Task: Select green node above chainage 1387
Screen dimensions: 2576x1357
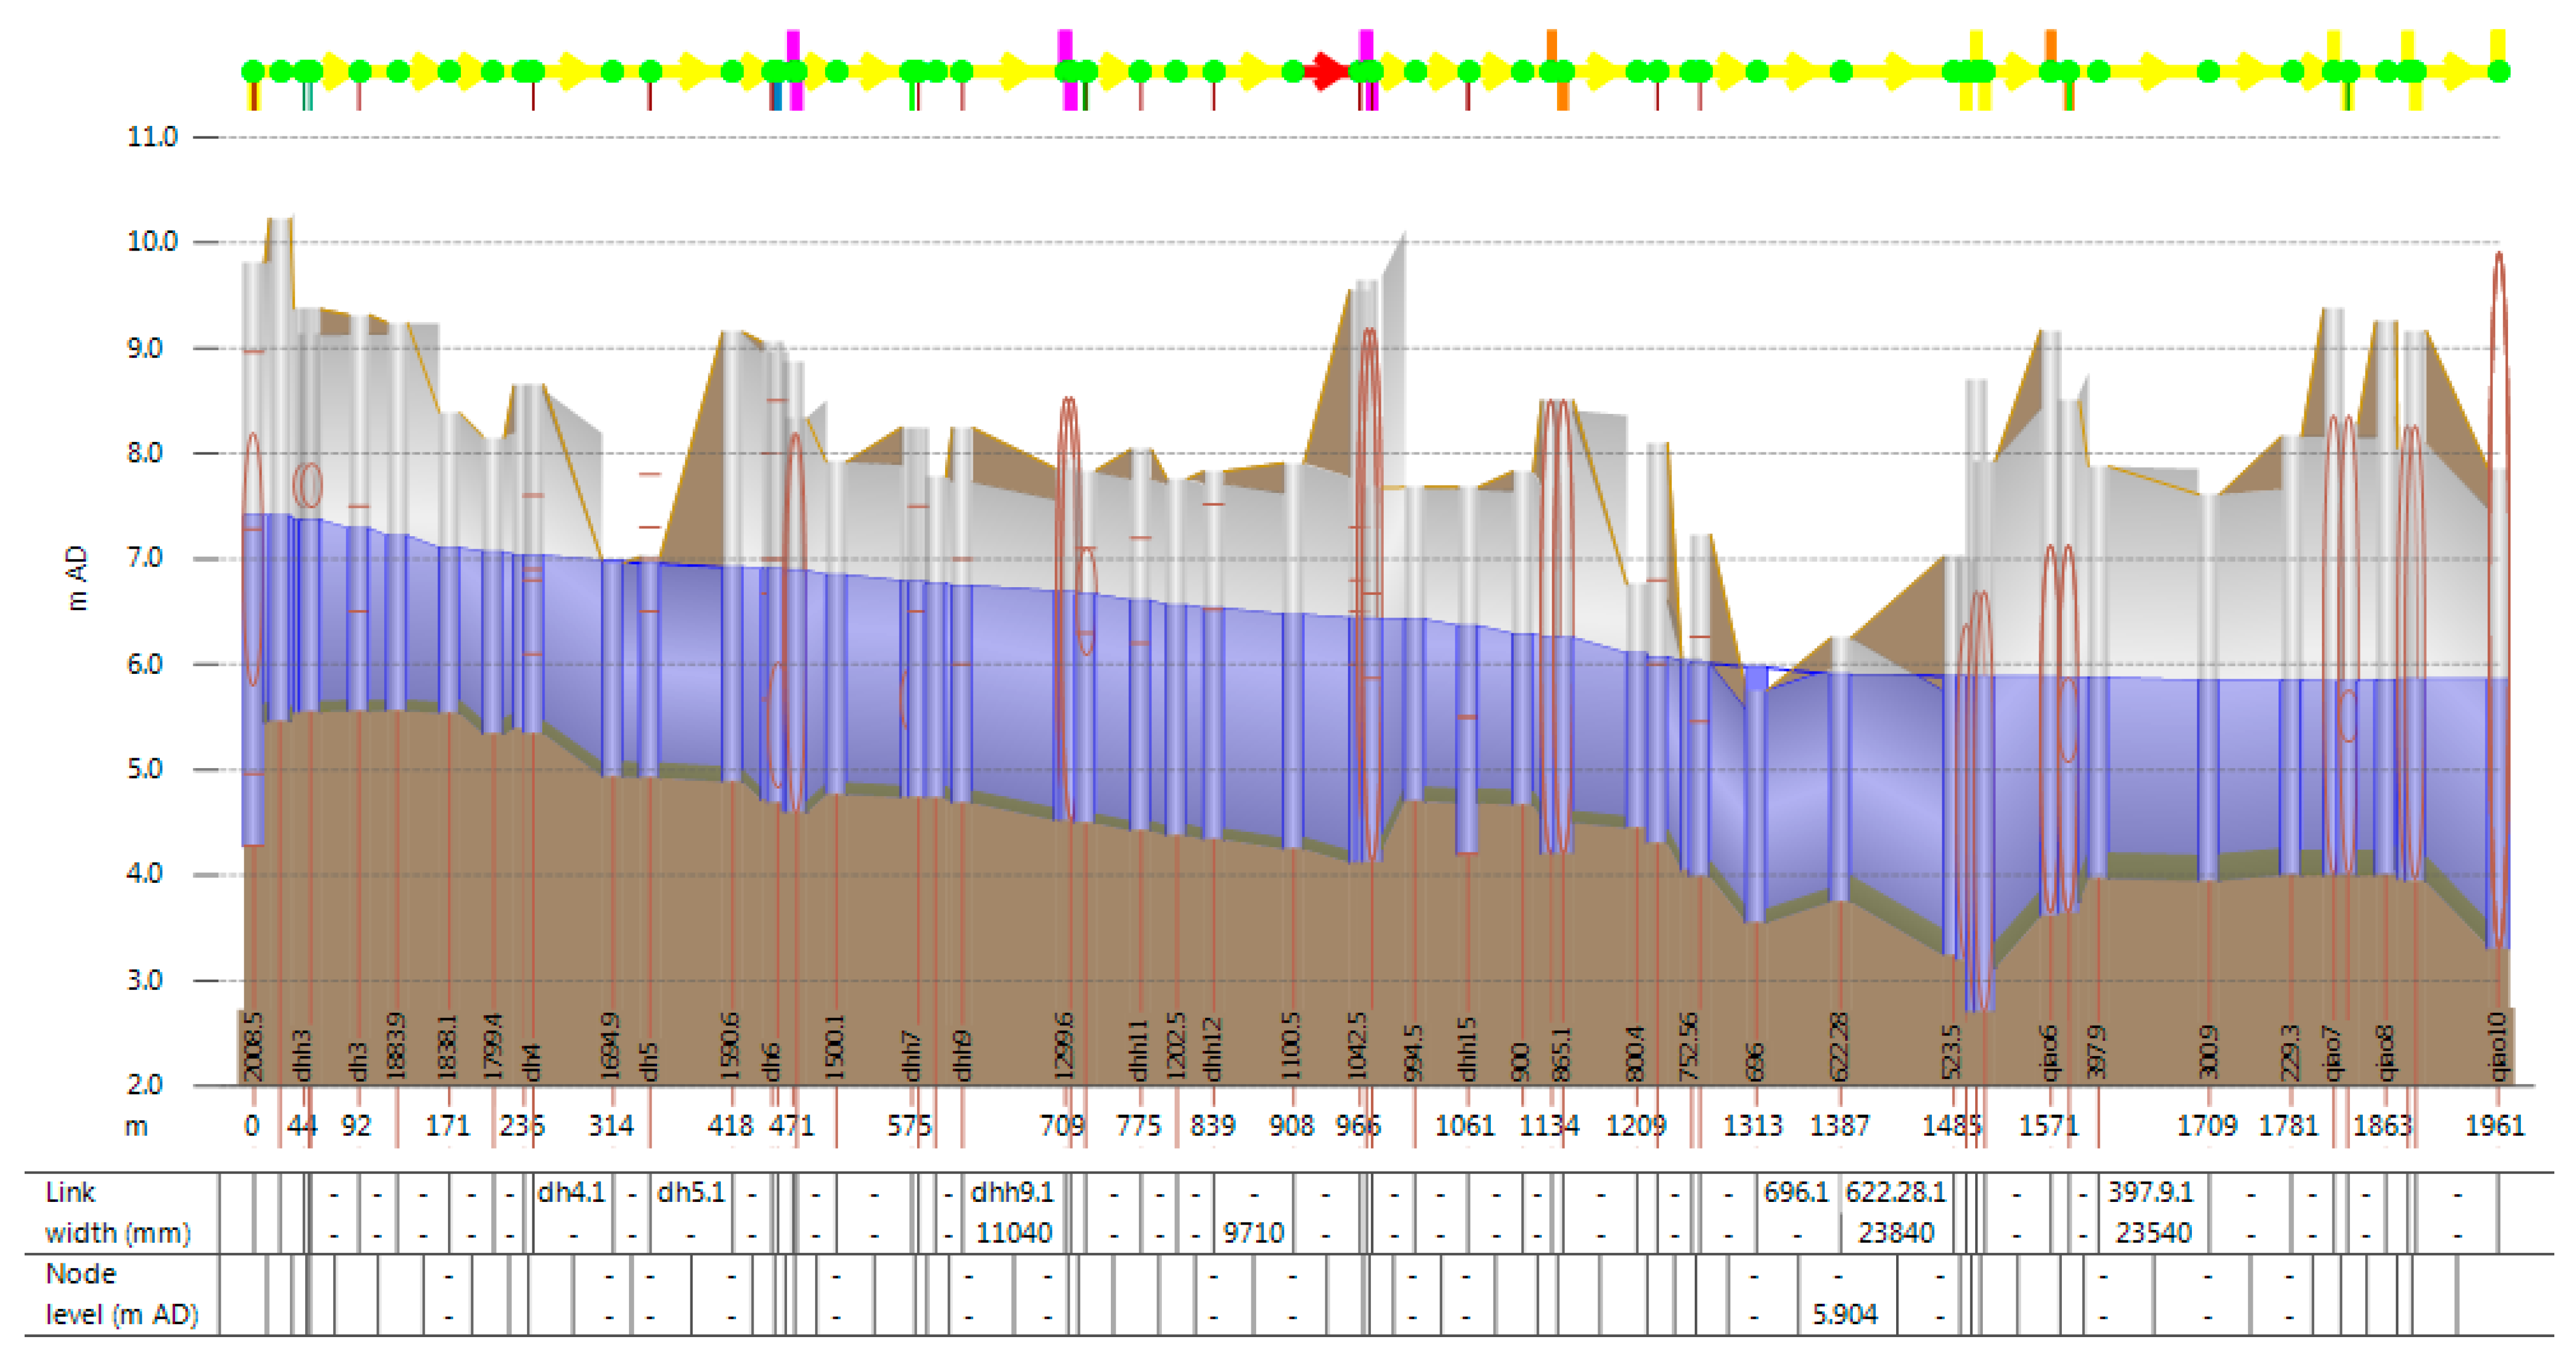Action: tap(1841, 71)
